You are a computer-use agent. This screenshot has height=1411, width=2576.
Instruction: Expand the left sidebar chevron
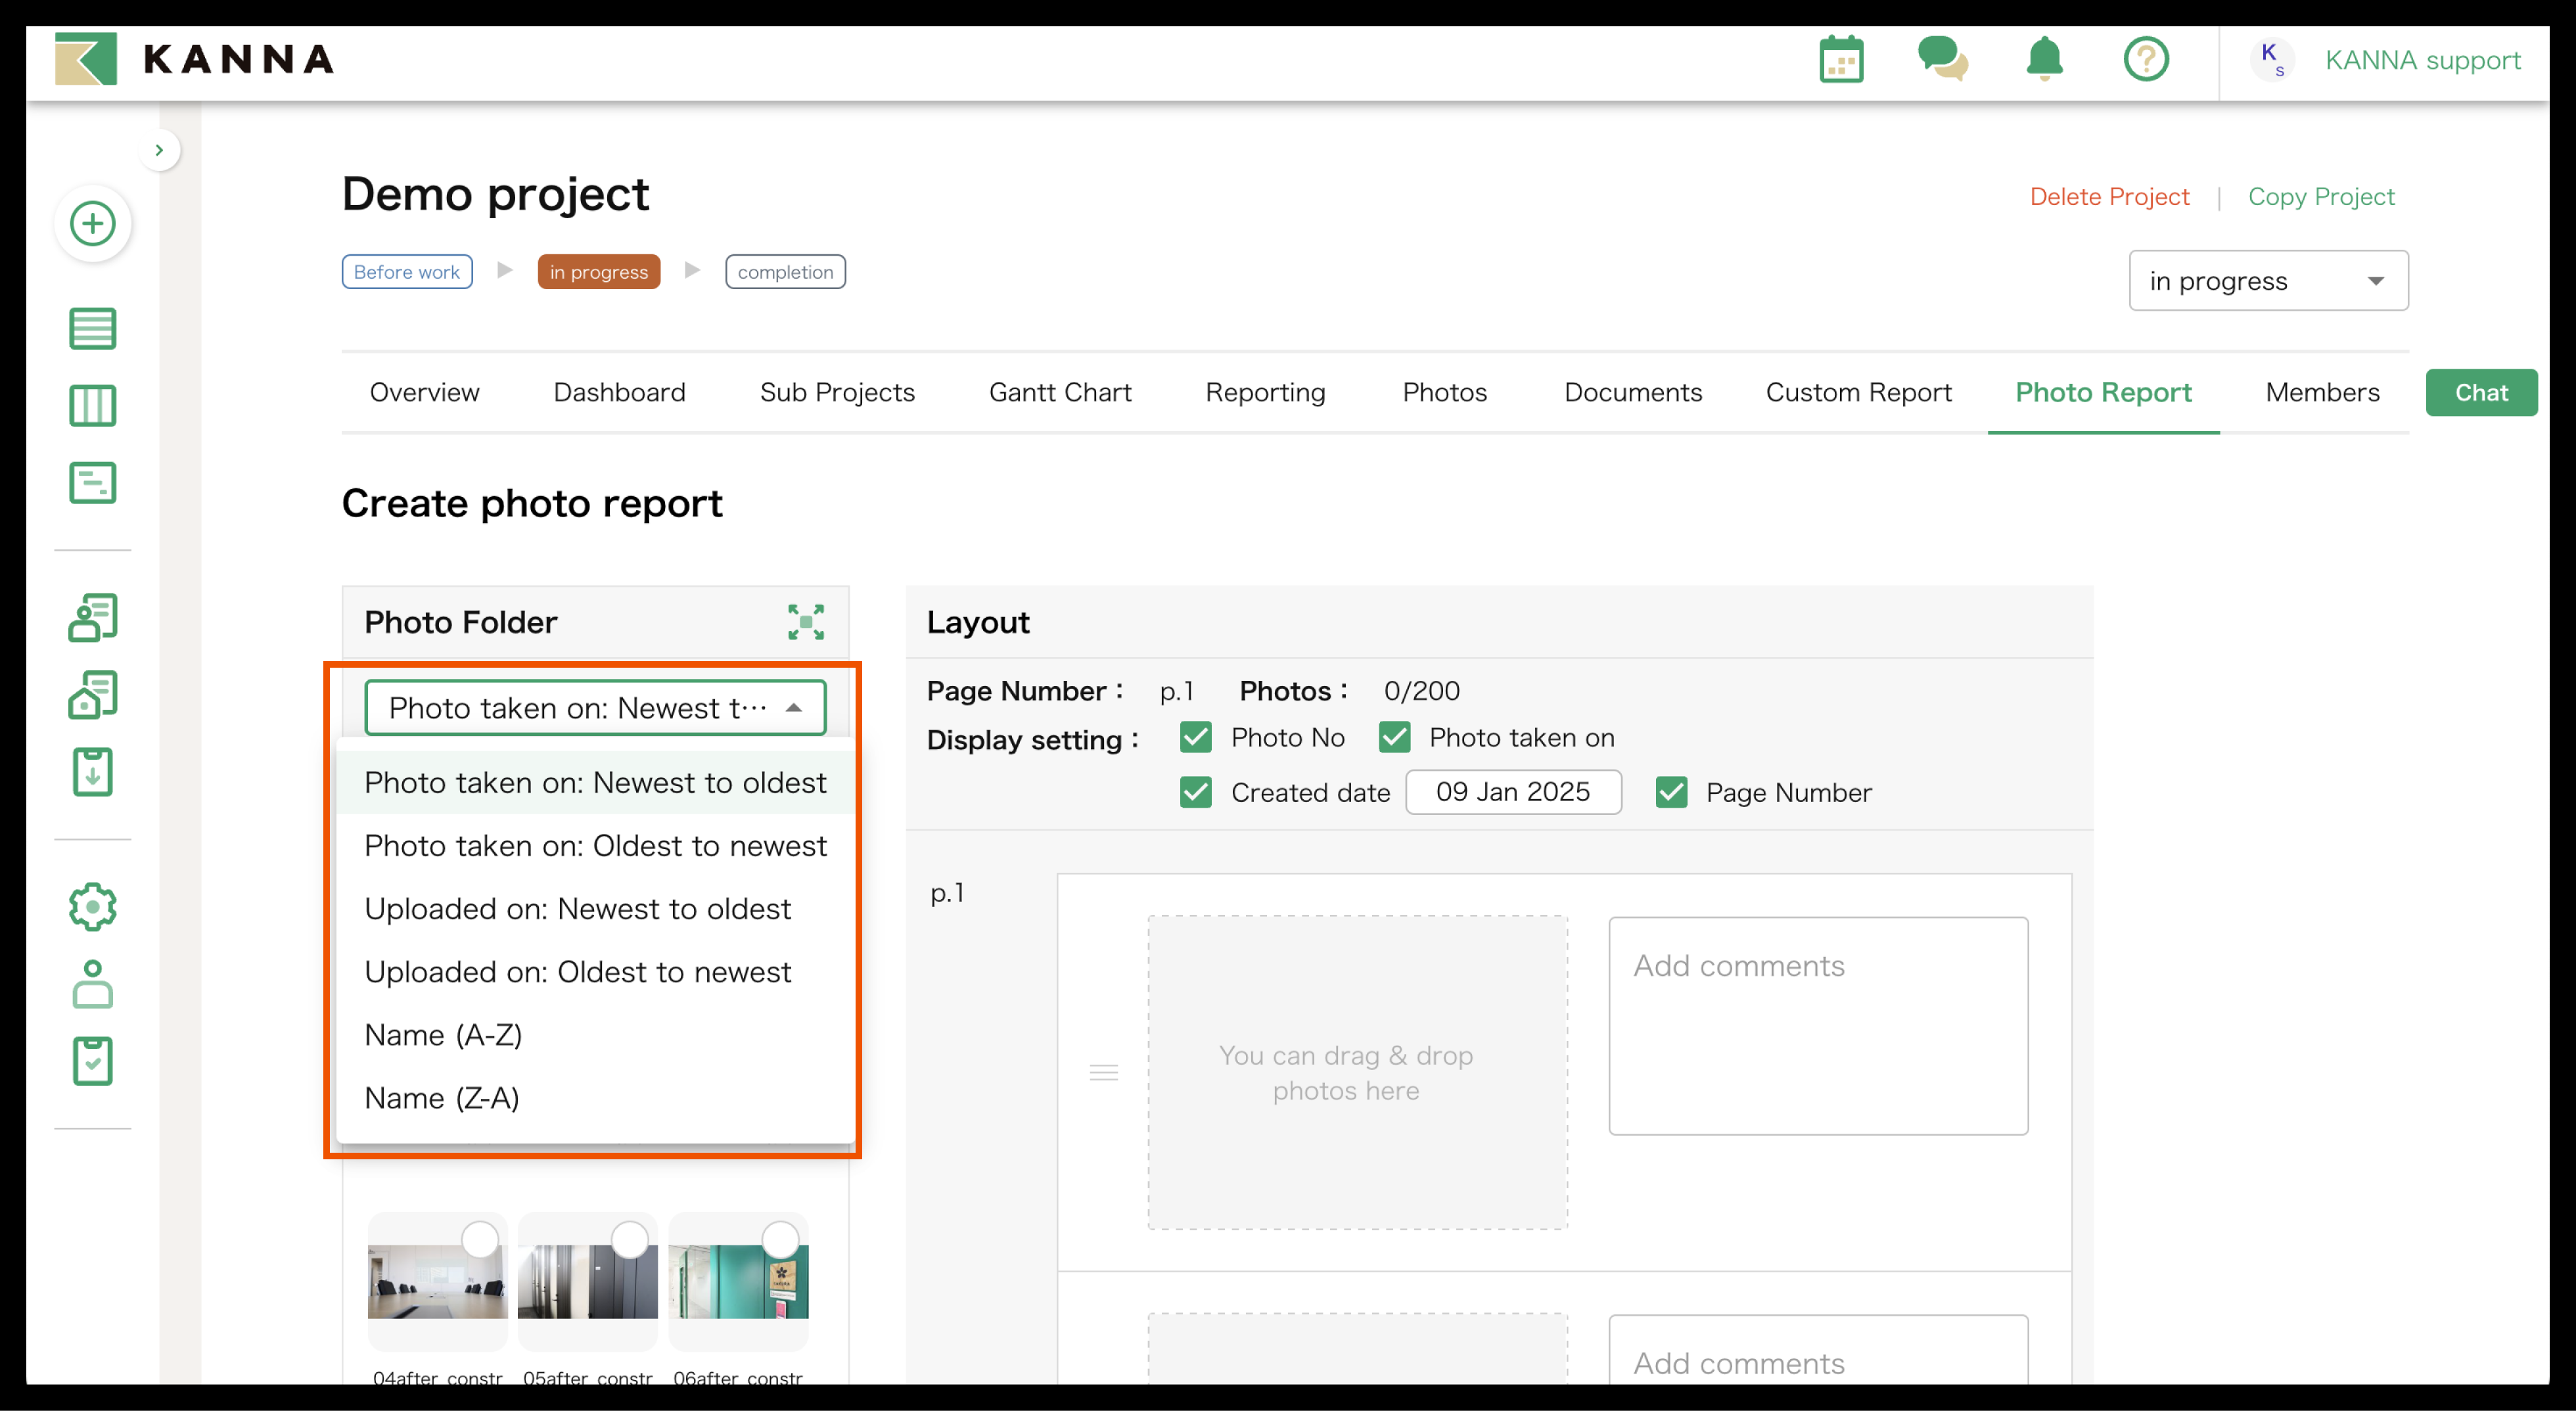tap(159, 150)
